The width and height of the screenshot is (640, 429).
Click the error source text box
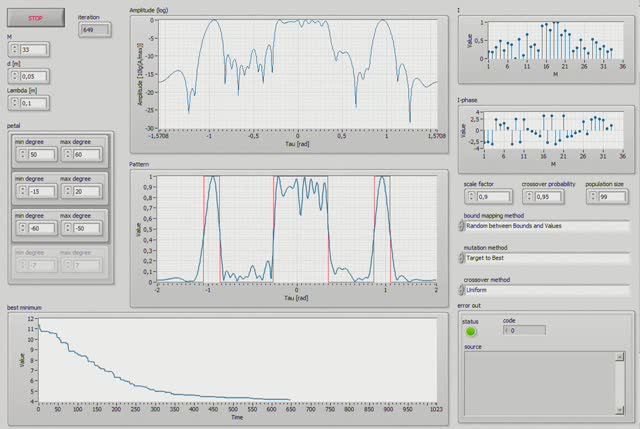point(540,383)
